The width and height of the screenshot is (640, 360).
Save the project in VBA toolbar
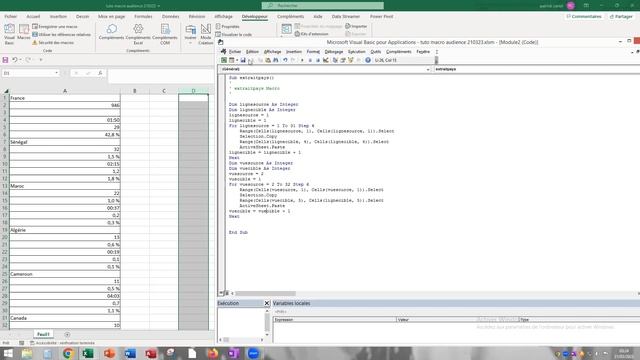pyautogui.click(x=243, y=60)
